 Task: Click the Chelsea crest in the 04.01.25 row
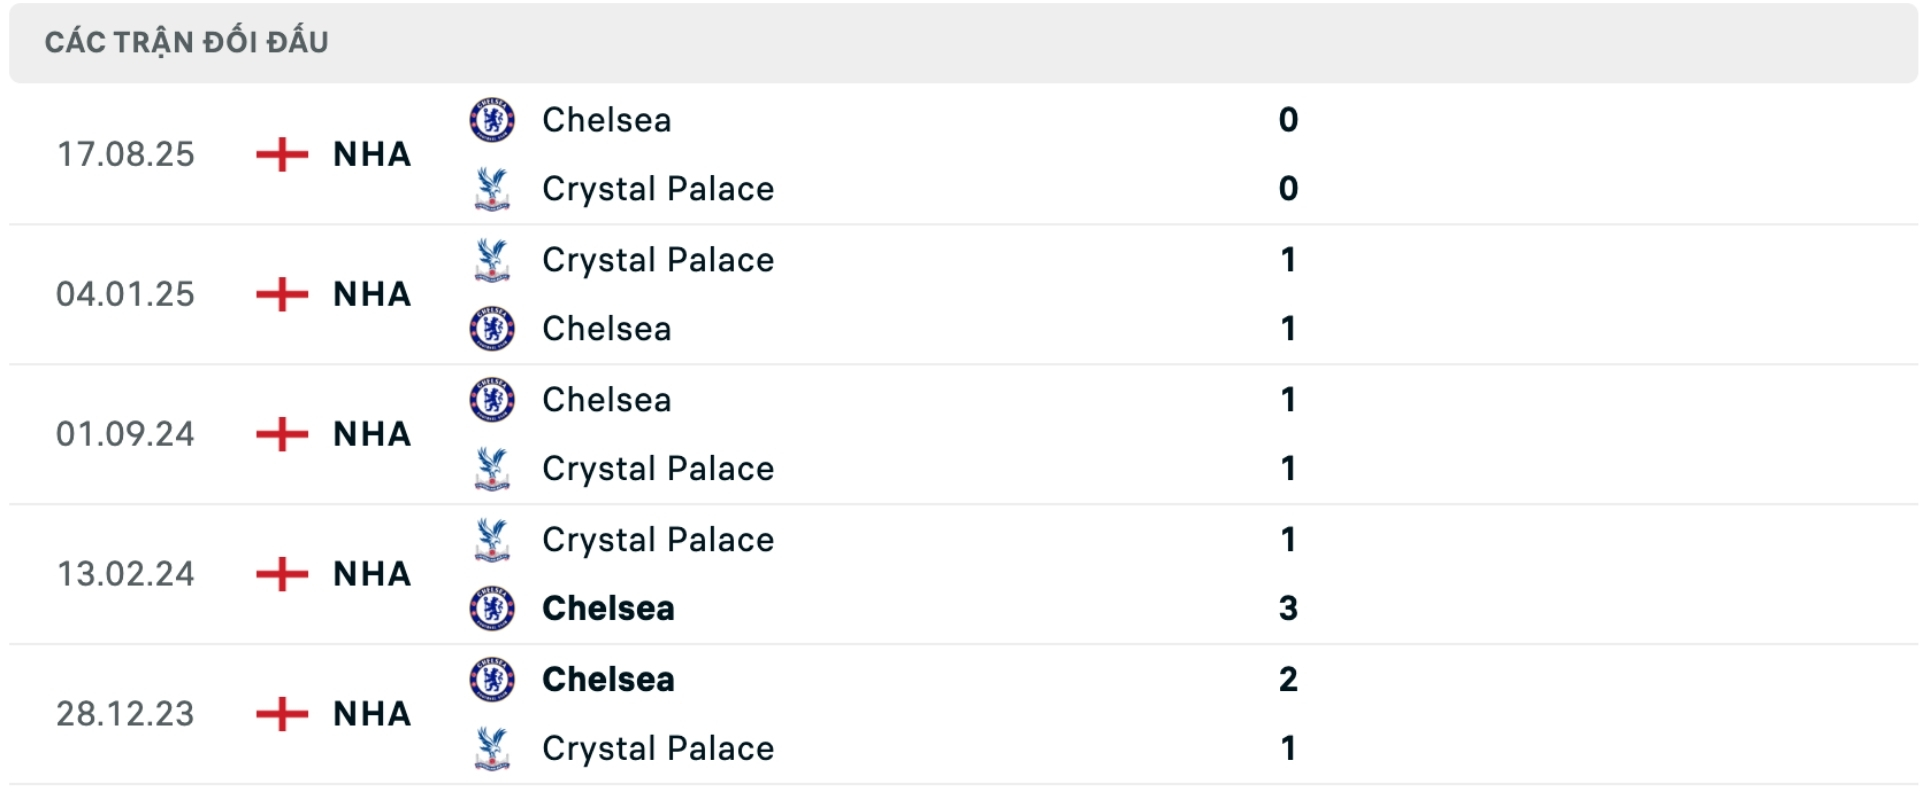[x=490, y=329]
